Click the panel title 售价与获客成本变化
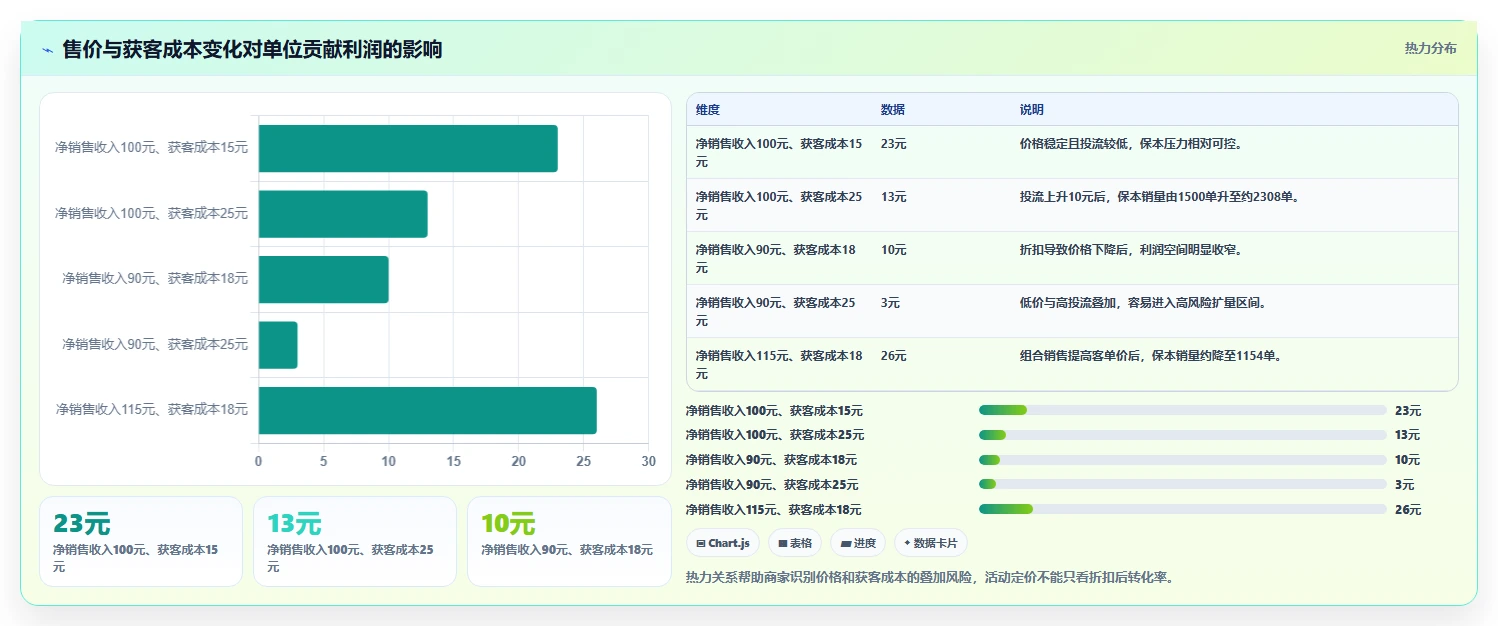 (252, 49)
